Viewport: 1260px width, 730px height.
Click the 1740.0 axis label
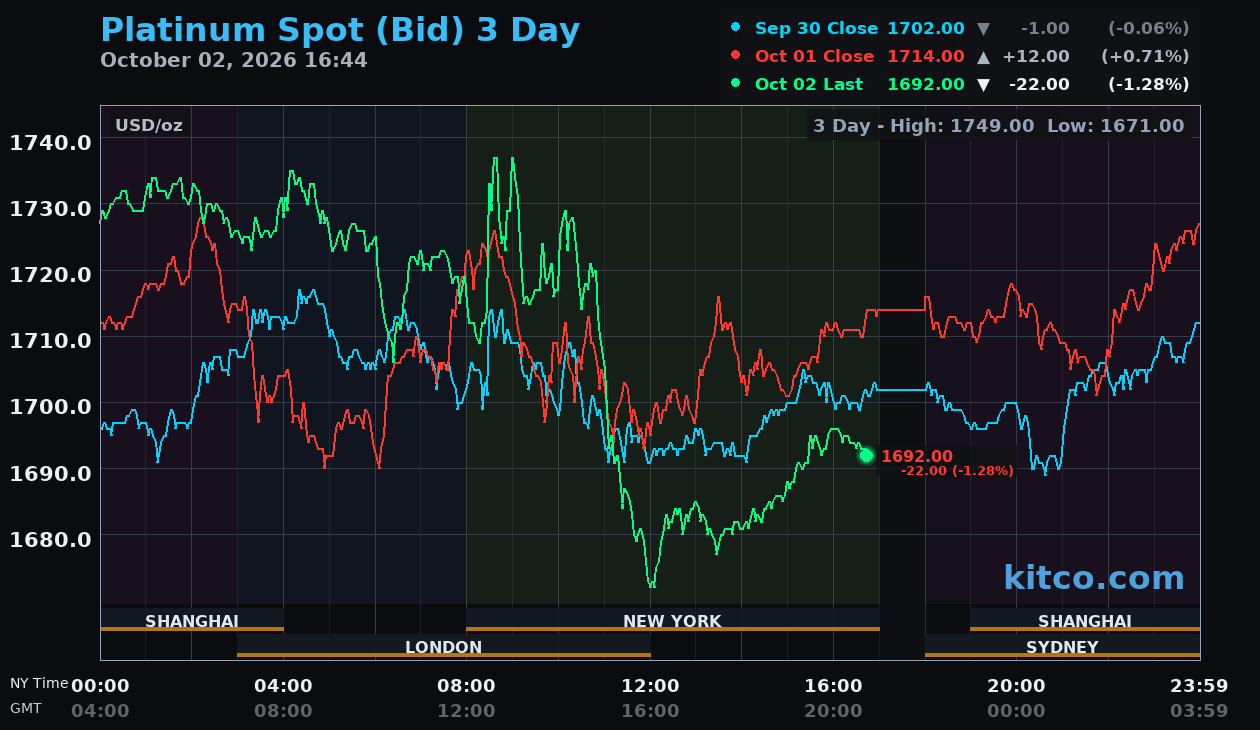pyautogui.click(x=50, y=143)
